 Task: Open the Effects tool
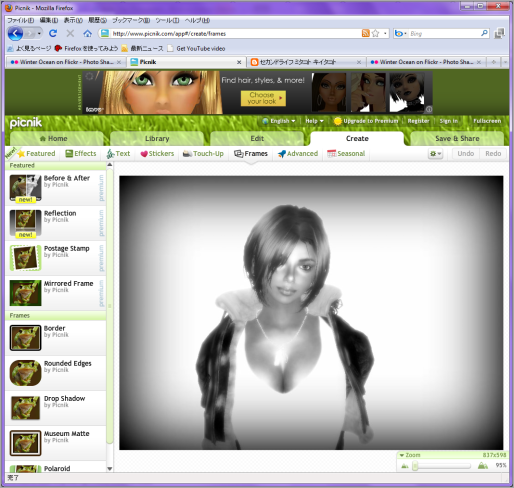pyautogui.click(x=81, y=154)
